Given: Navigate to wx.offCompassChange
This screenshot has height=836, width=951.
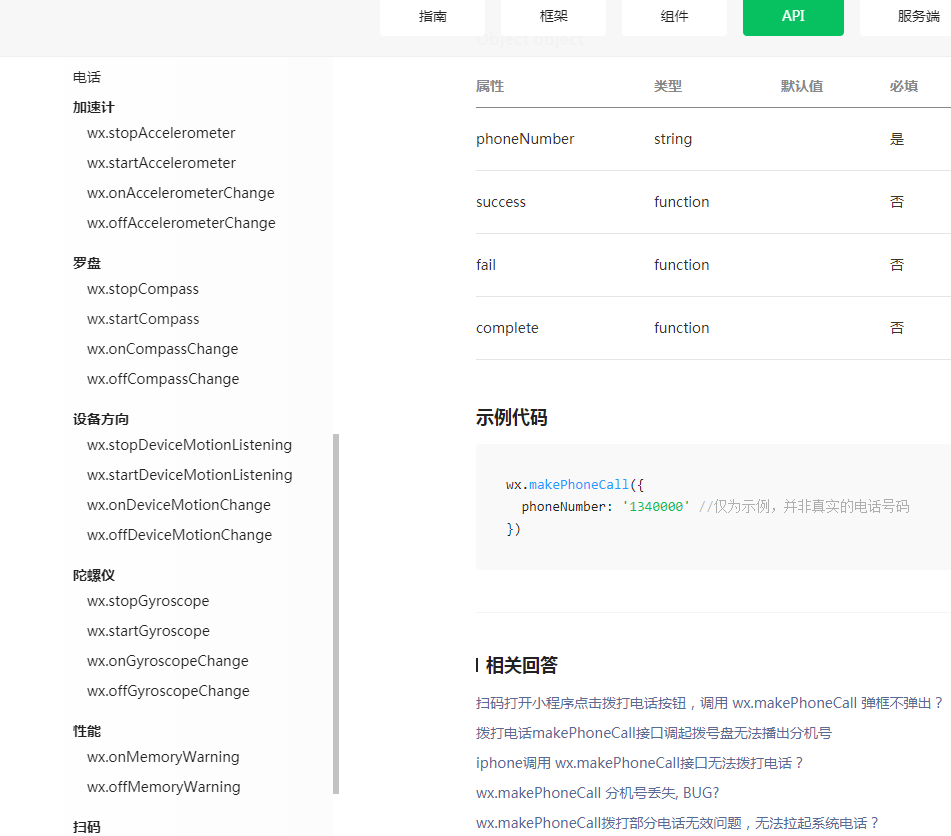Looking at the screenshot, I should pos(163,379).
